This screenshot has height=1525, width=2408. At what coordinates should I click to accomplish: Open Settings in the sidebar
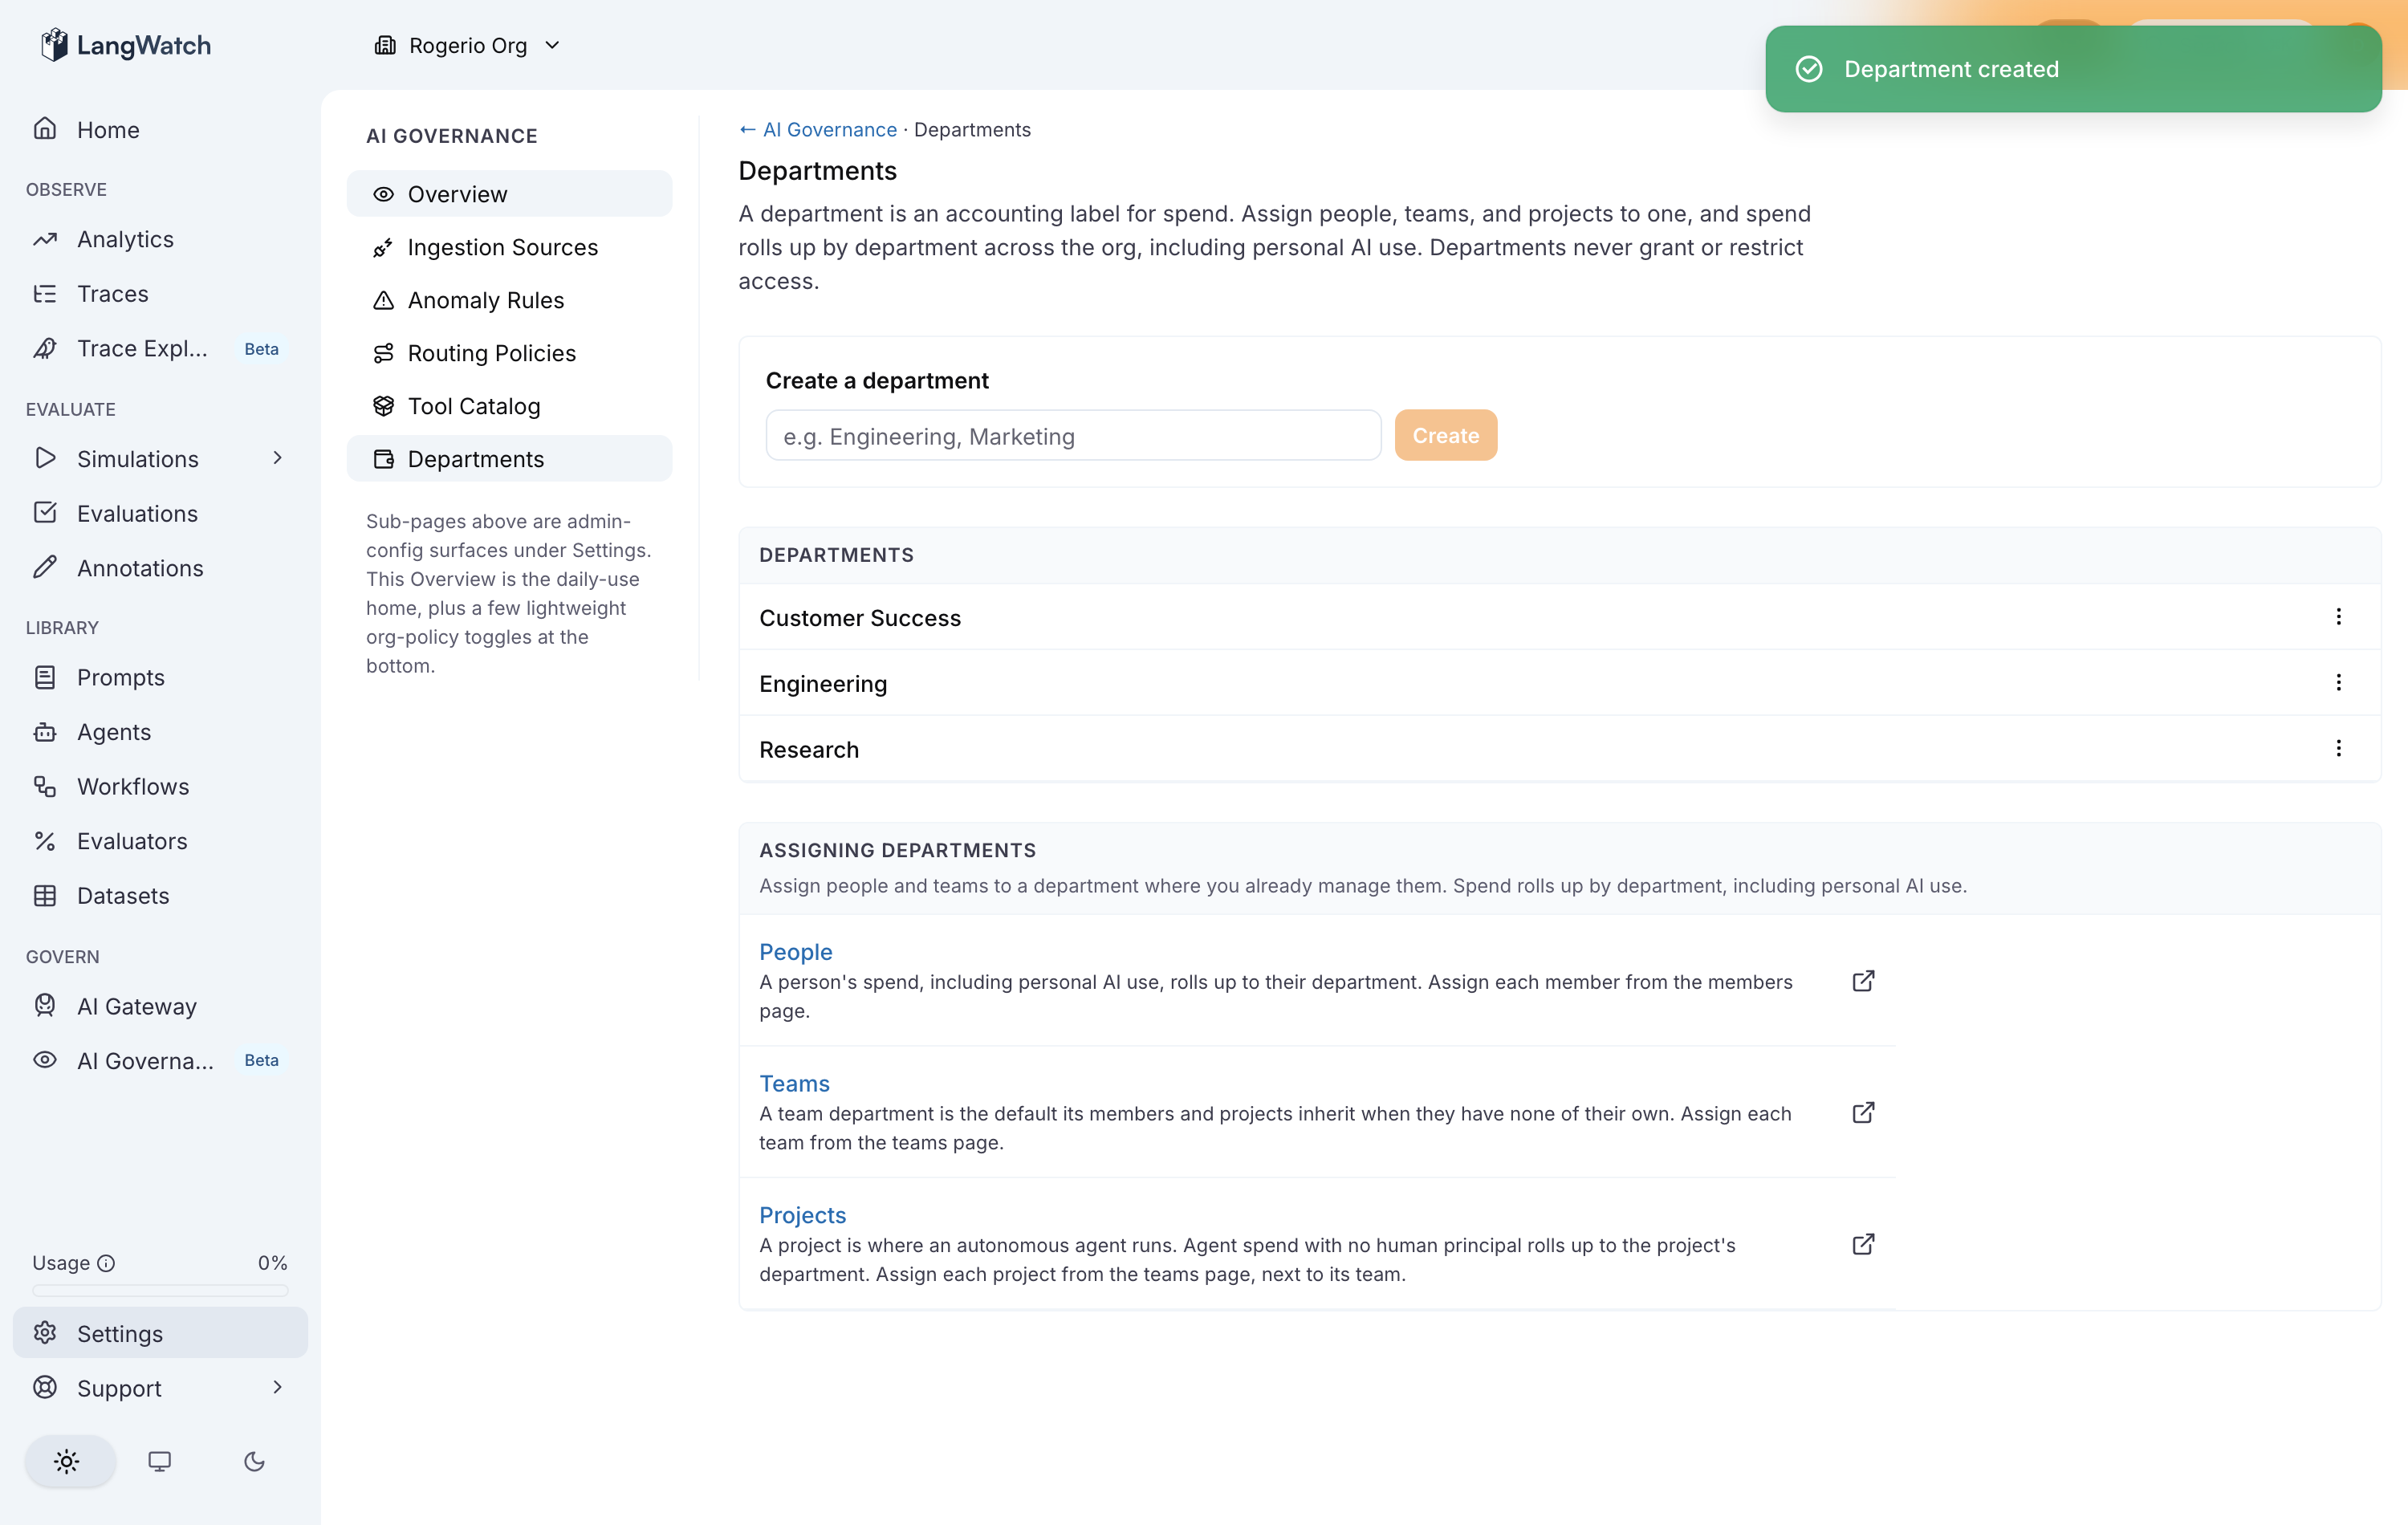coord(160,1333)
